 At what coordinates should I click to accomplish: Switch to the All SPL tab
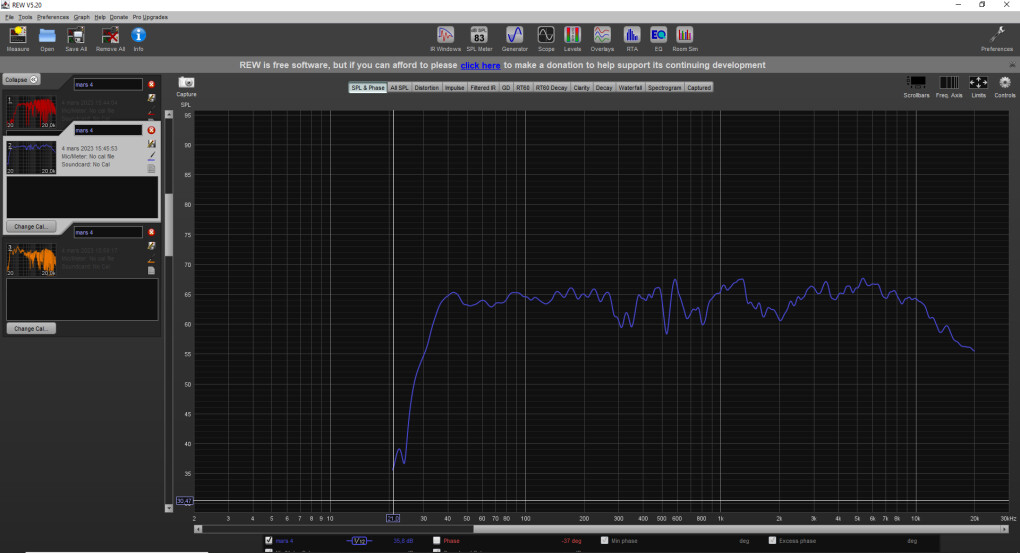coord(399,88)
